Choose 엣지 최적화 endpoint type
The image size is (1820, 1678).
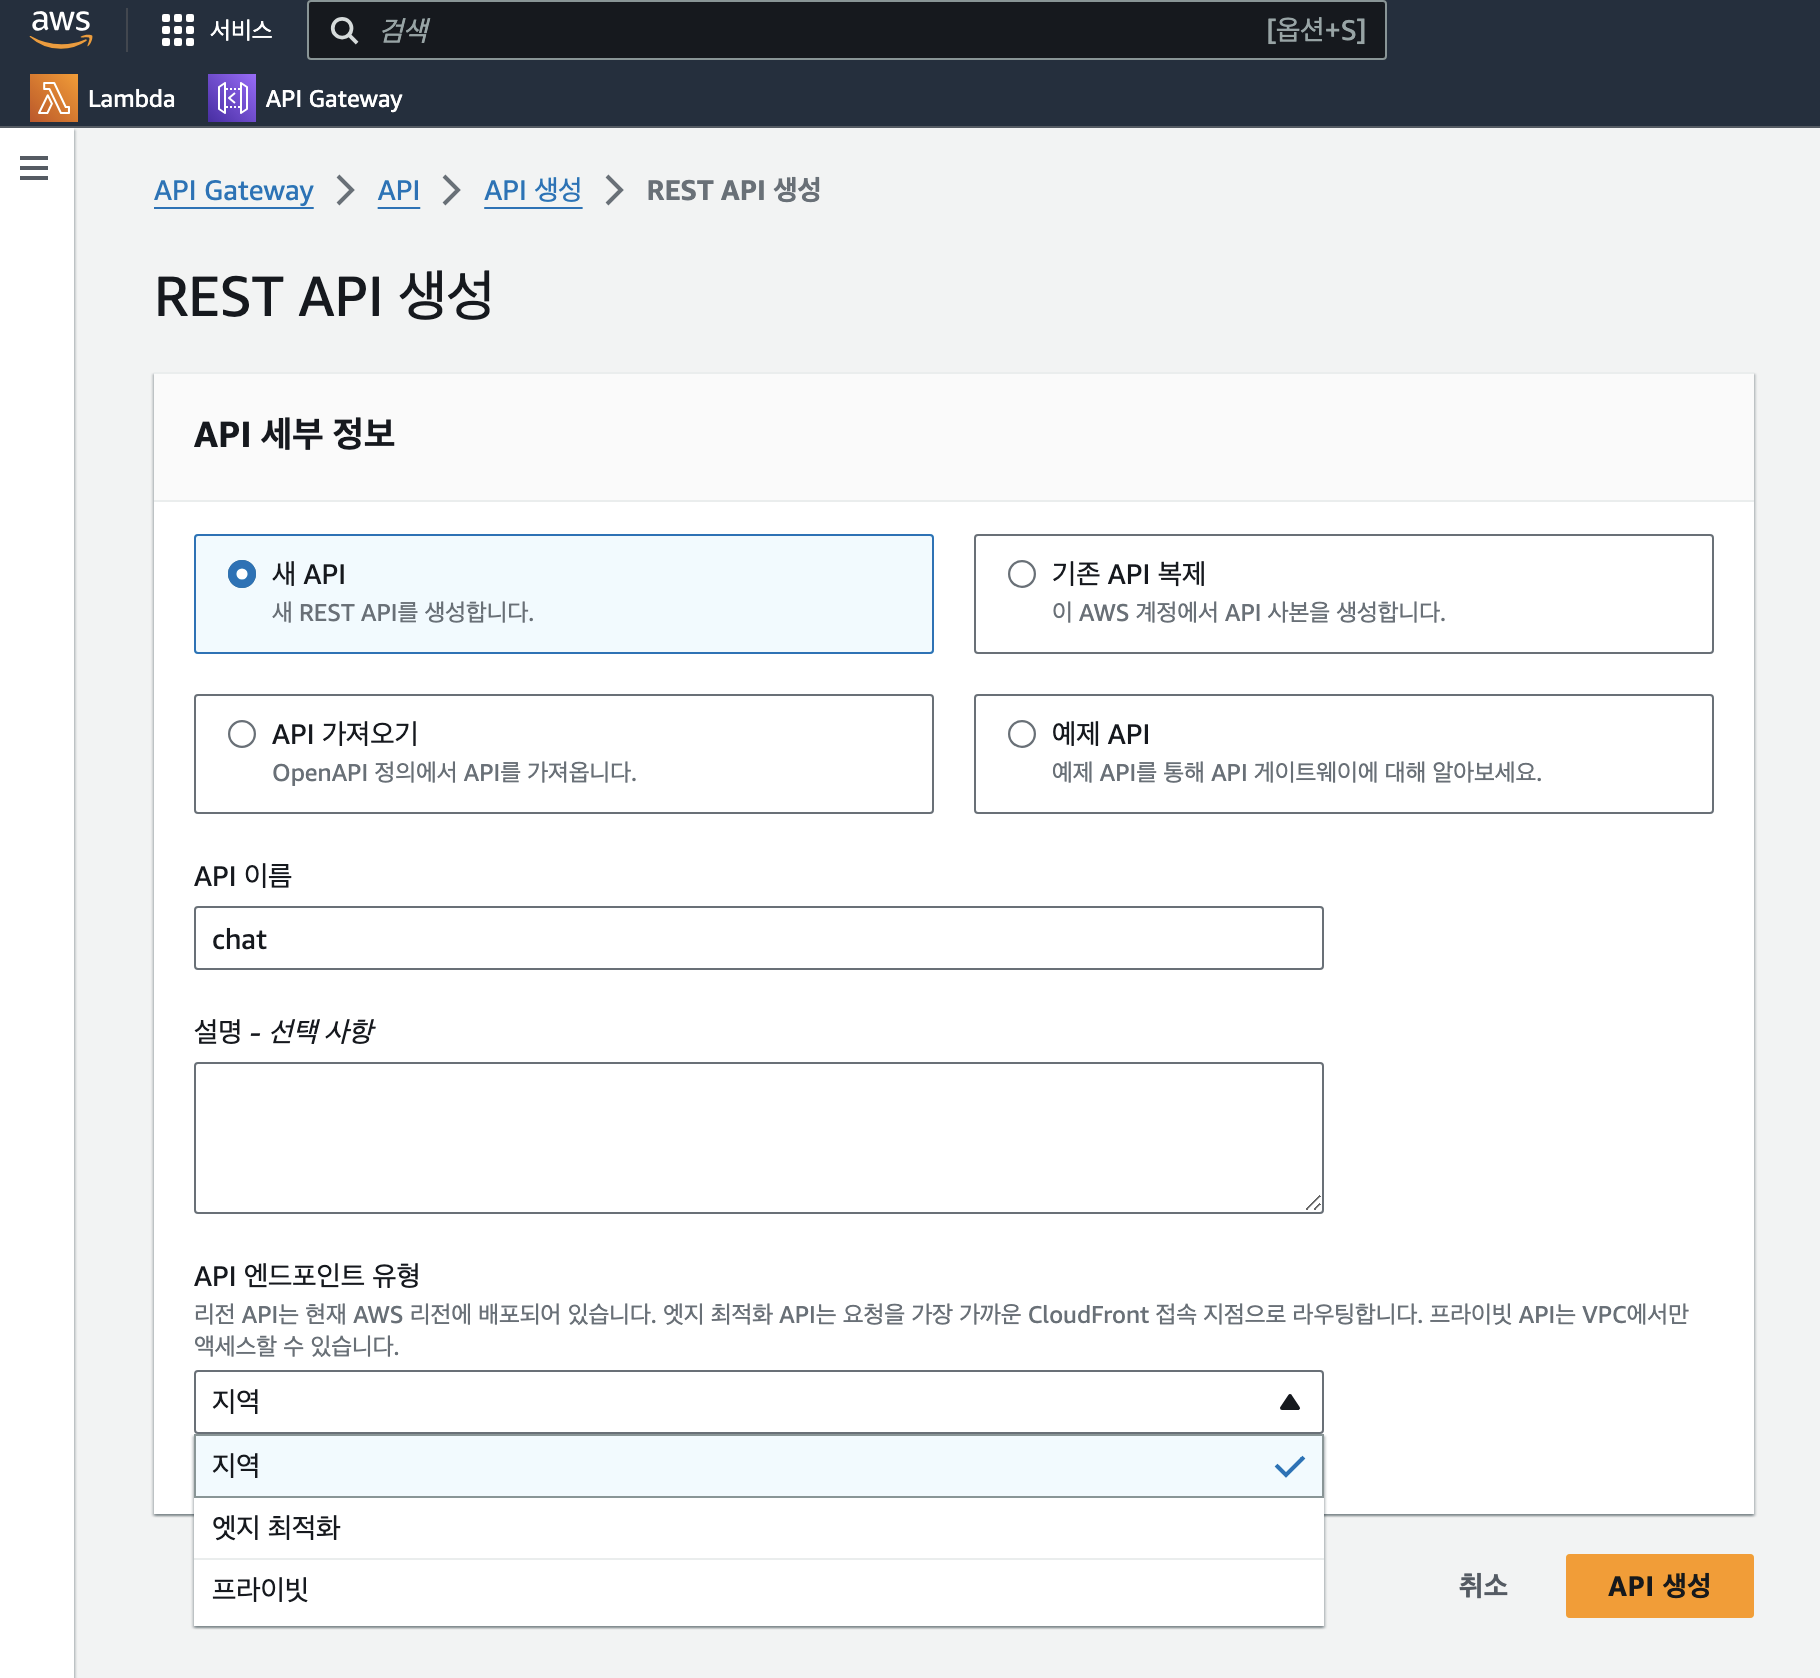coord(759,1528)
